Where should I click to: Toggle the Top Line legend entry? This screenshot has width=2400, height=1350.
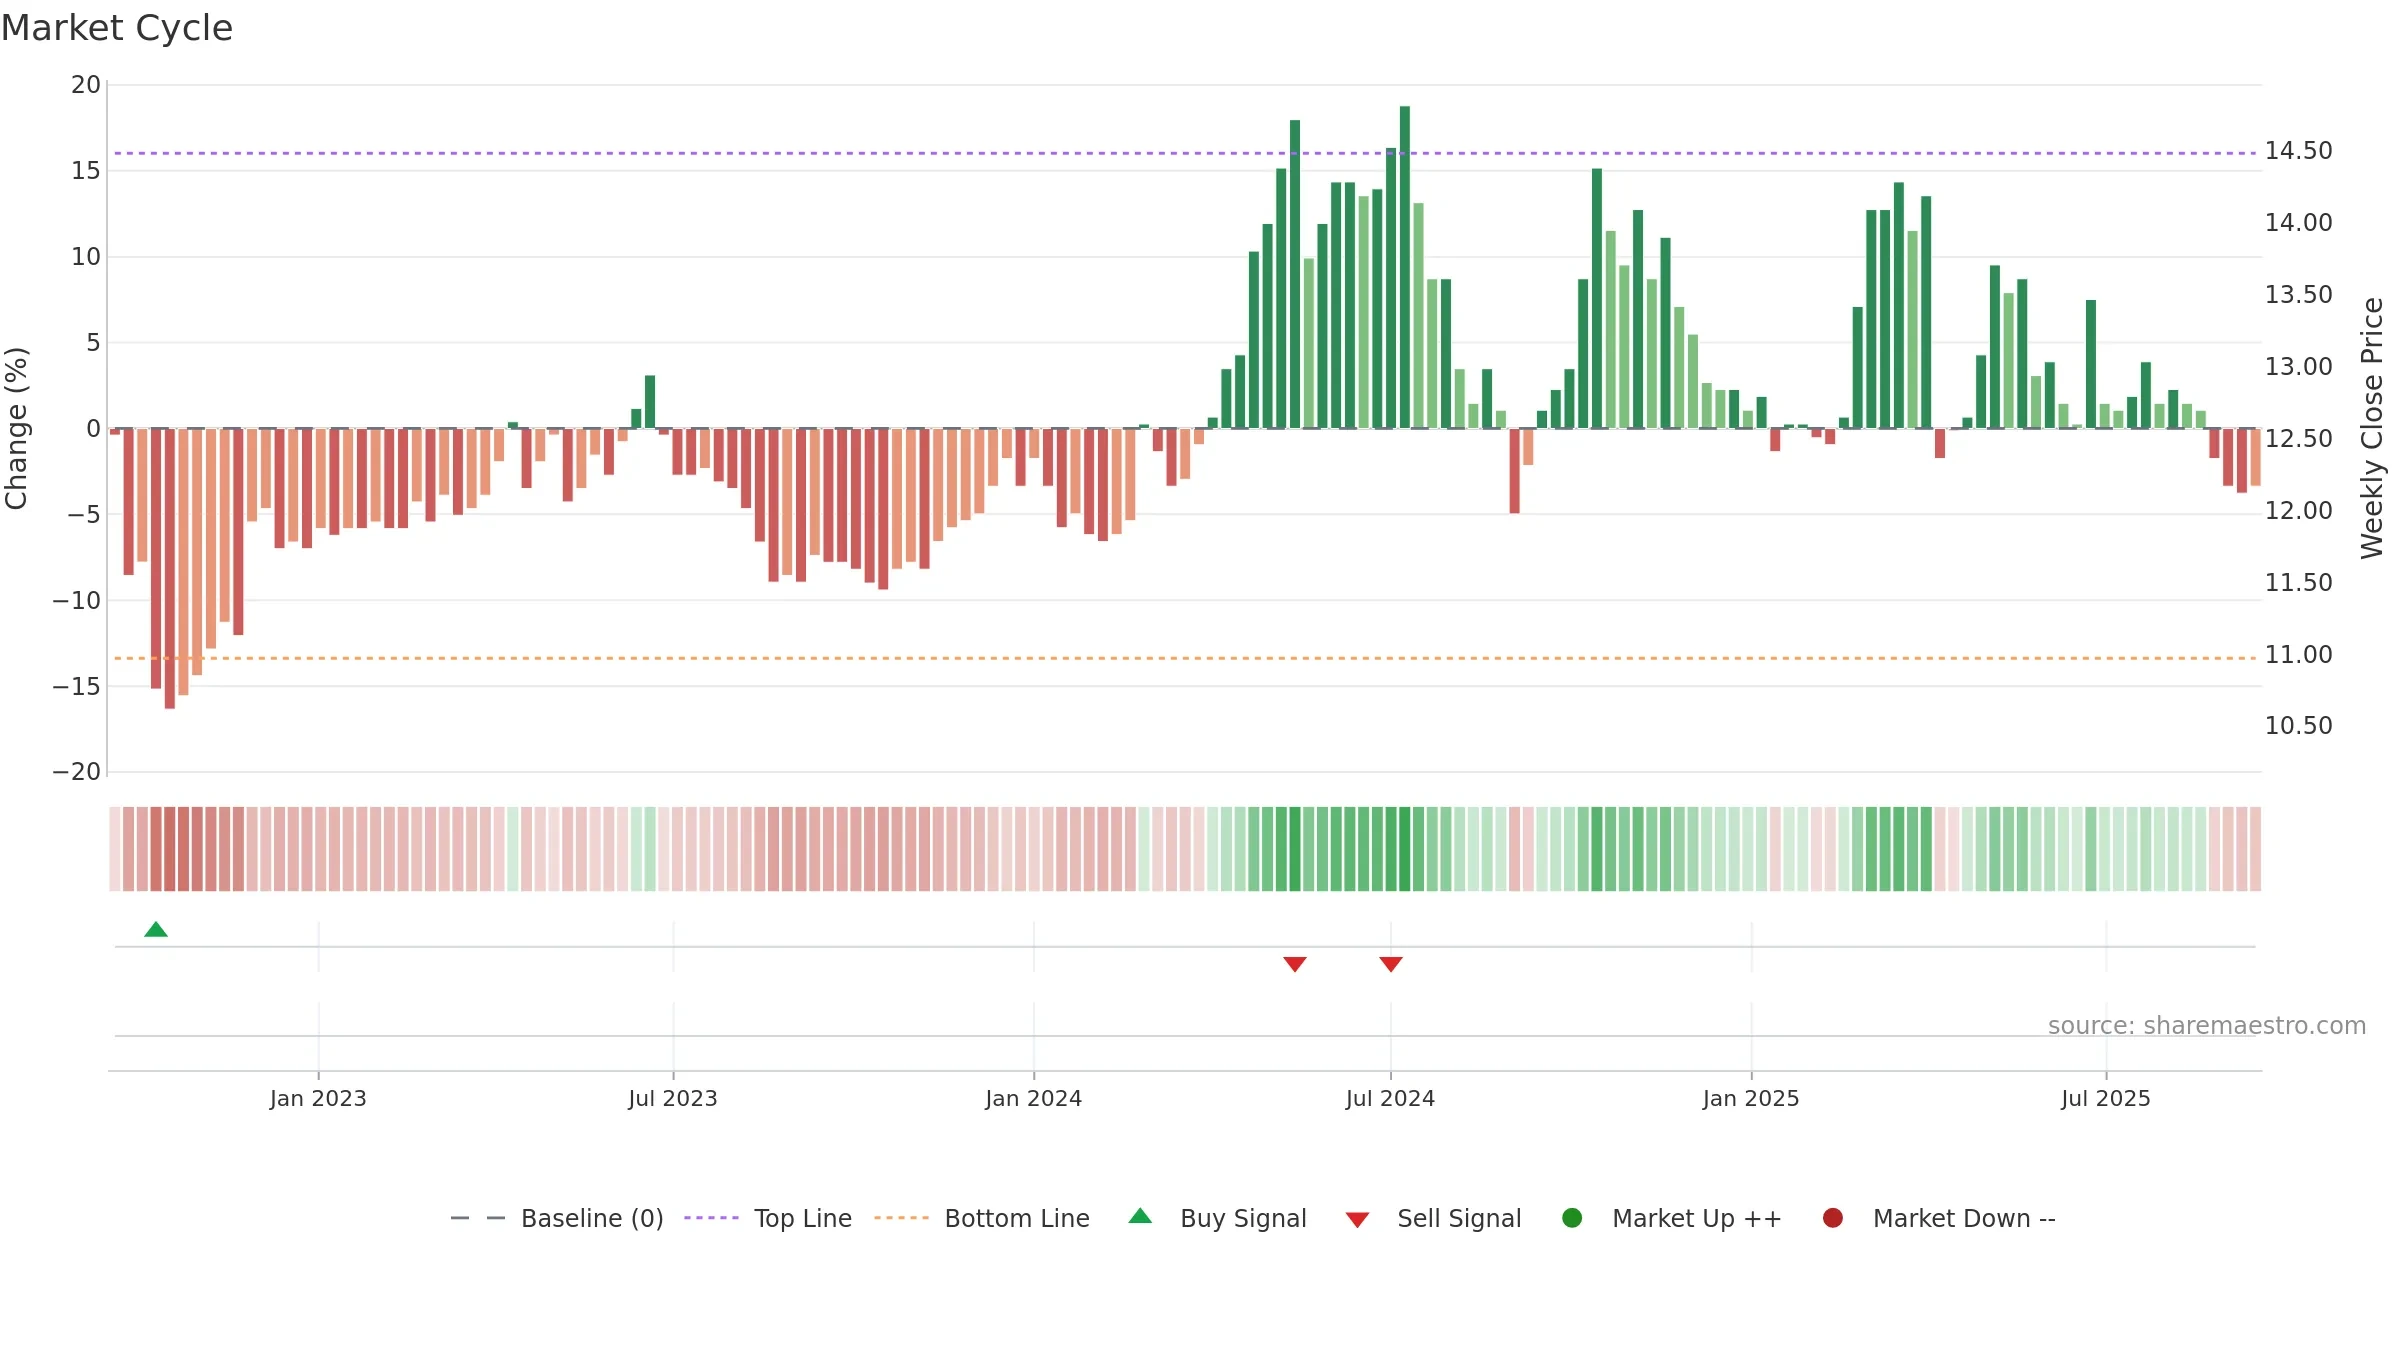pos(768,1218)
